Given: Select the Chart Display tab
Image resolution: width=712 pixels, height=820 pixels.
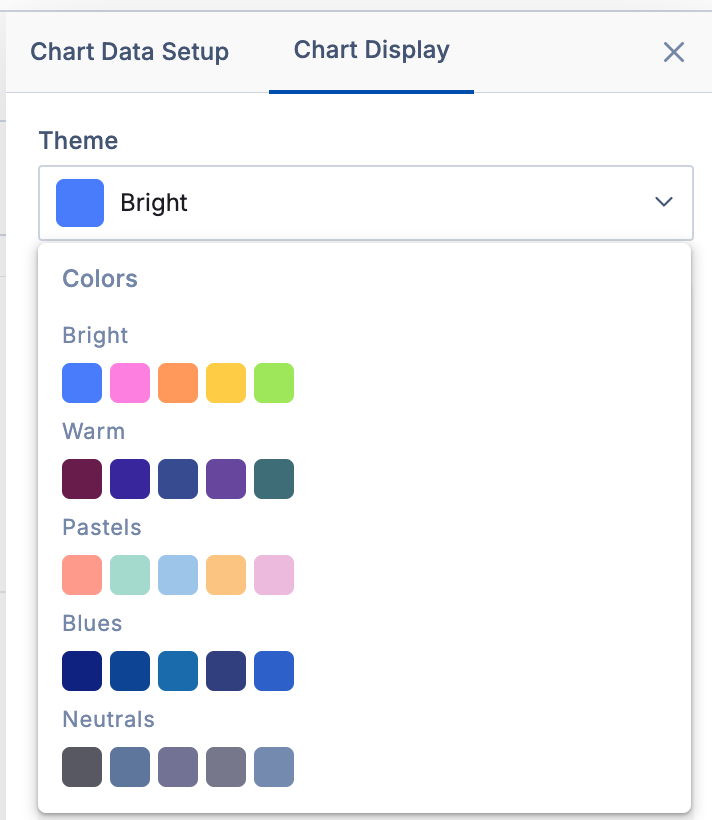Looking at the screenshot, I should [x=371, y=50].
